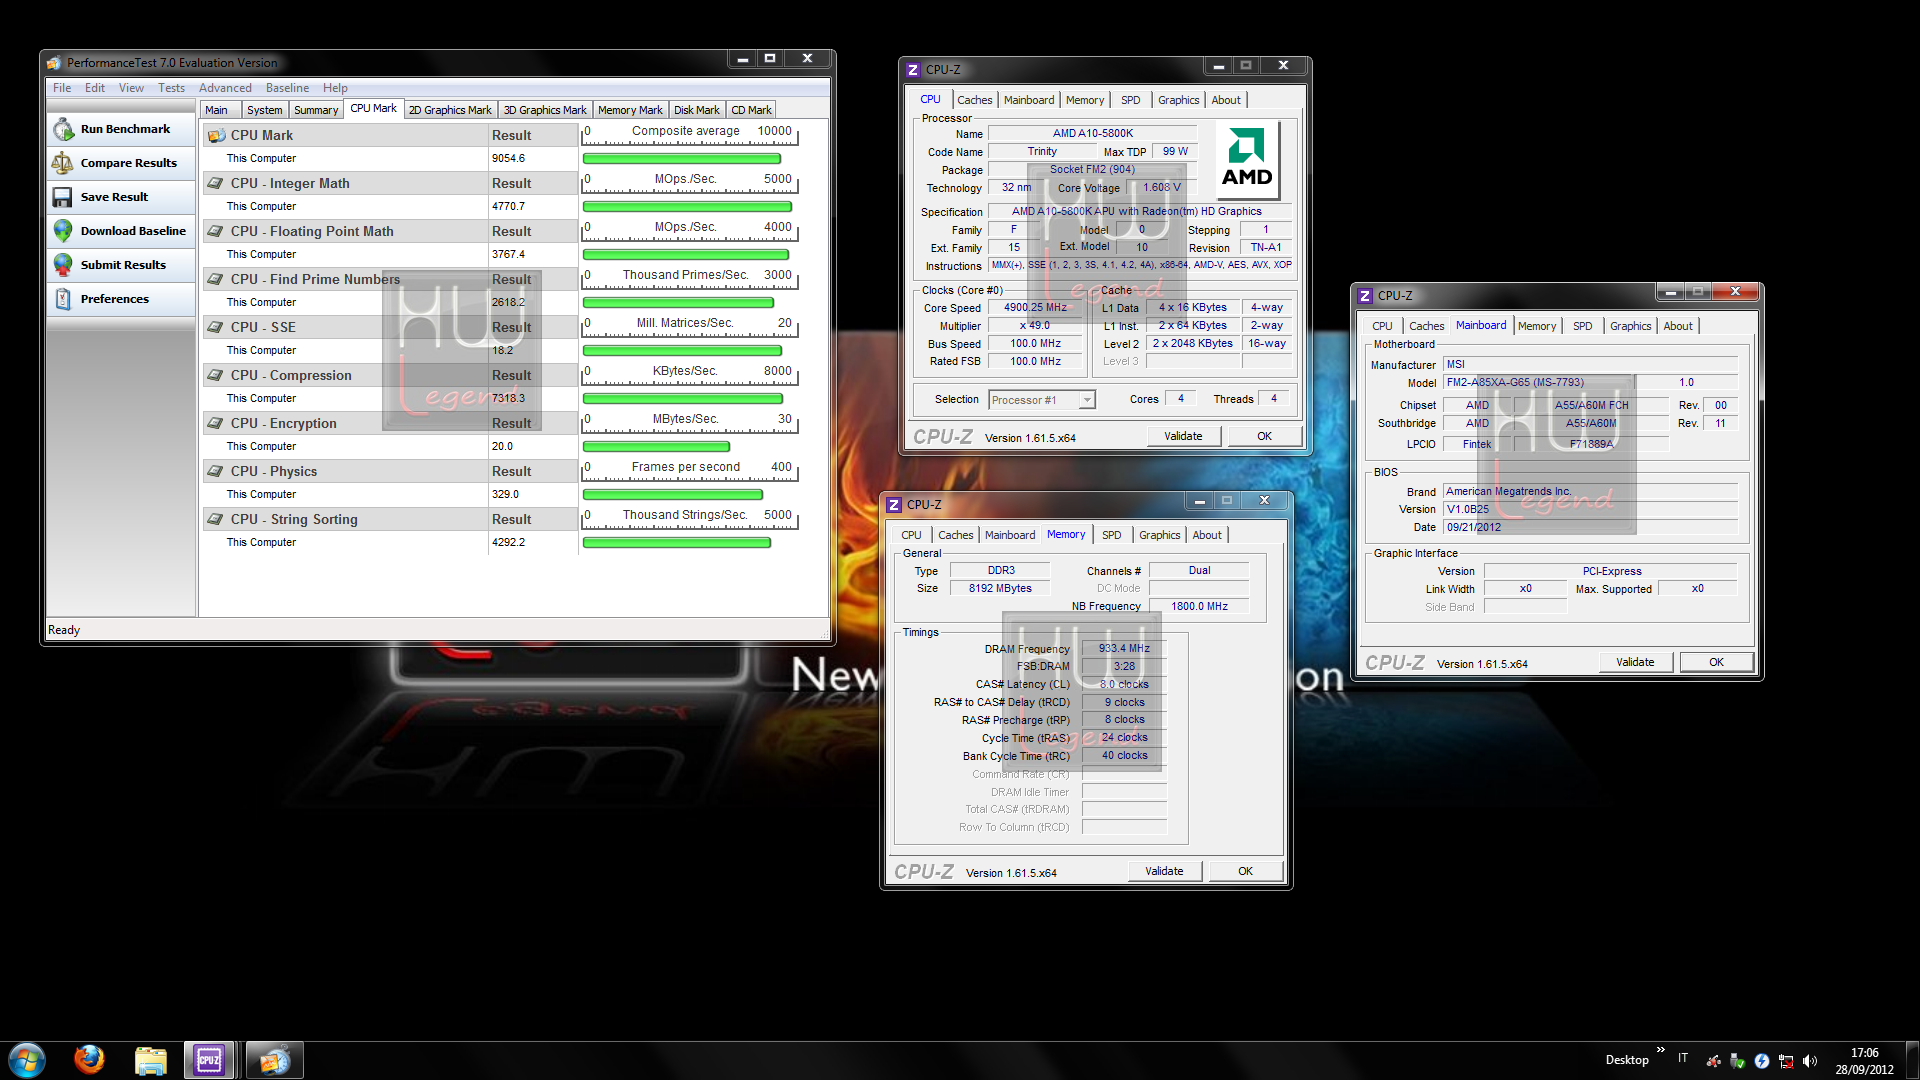The image size is (1920, 1080).
Task: Click the Physics Frames per second bar
Action: coord(673,495)
